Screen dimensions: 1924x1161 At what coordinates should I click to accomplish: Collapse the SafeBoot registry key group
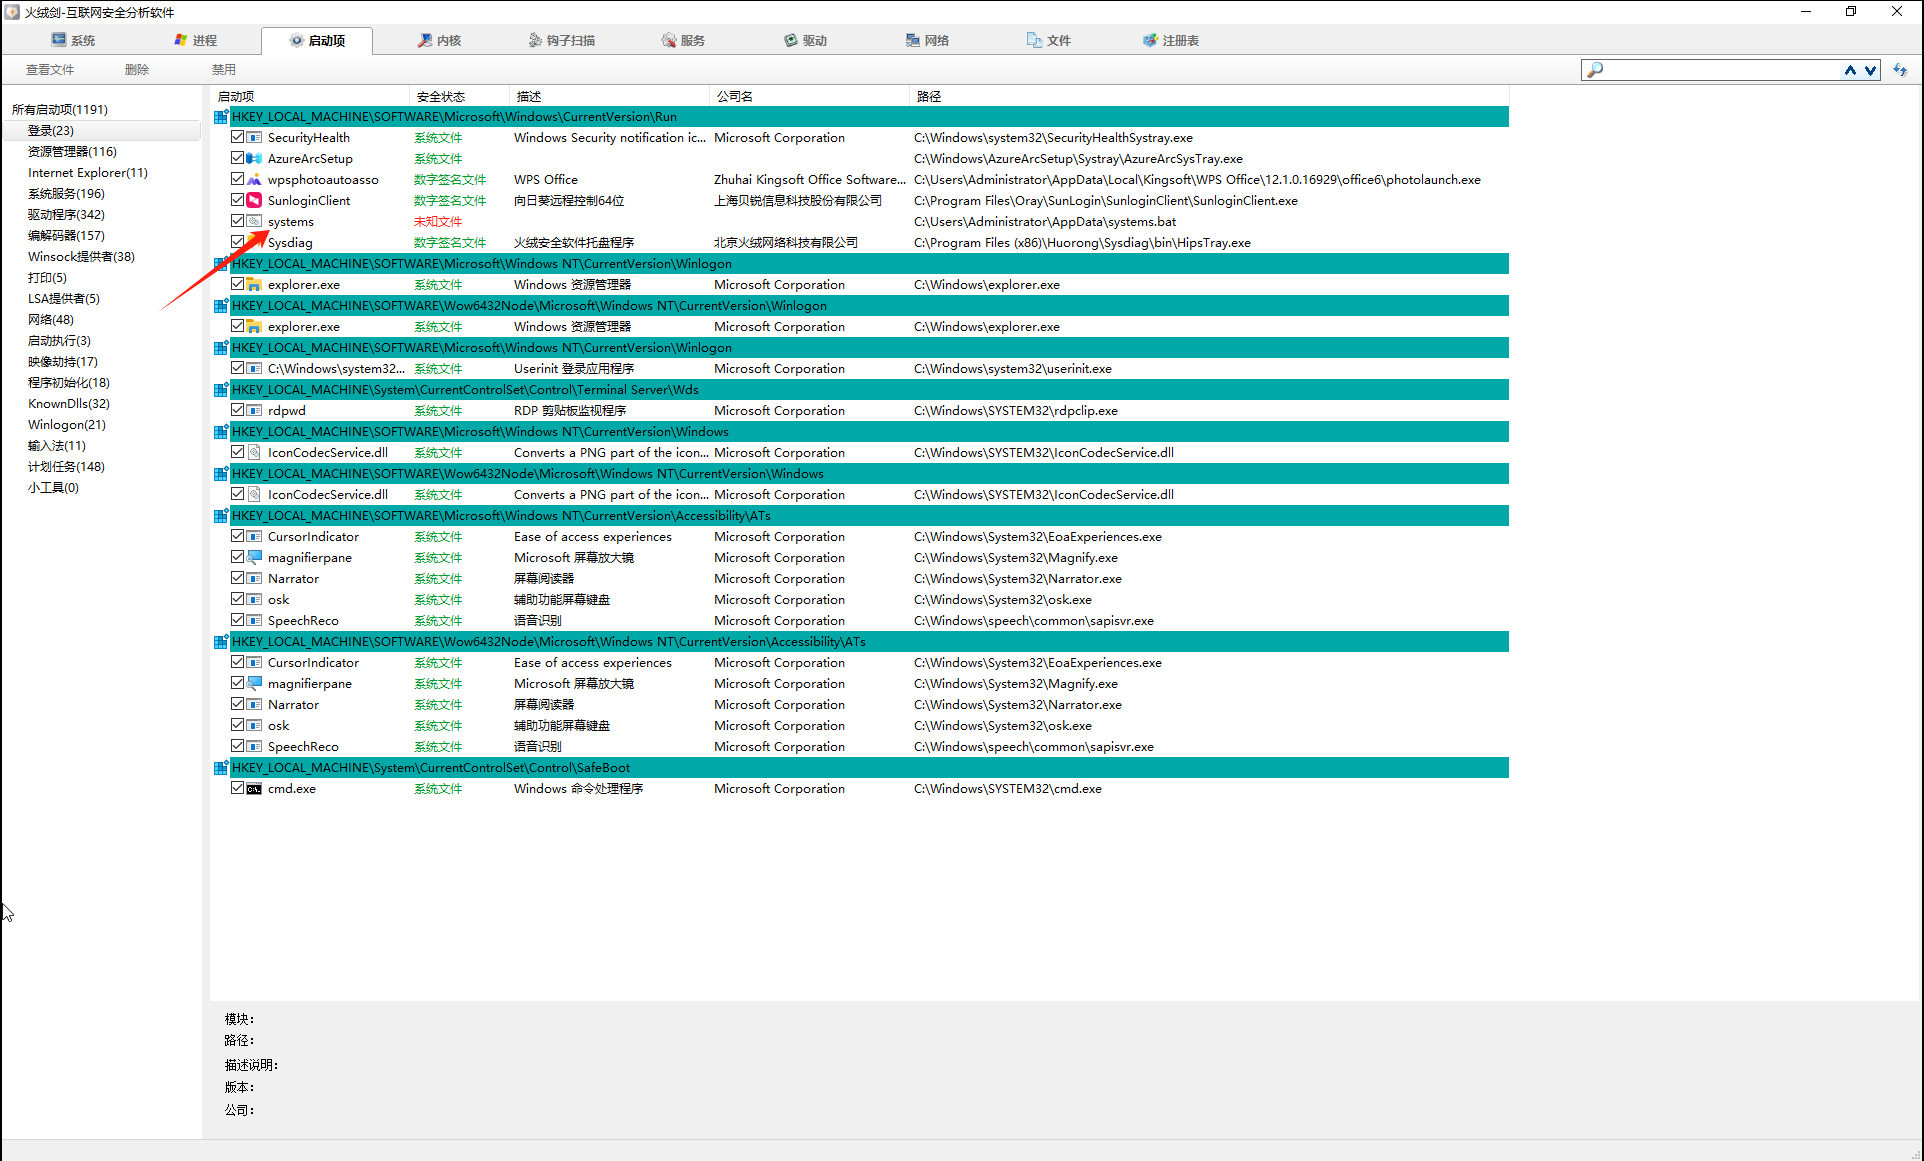pos(220,768)
